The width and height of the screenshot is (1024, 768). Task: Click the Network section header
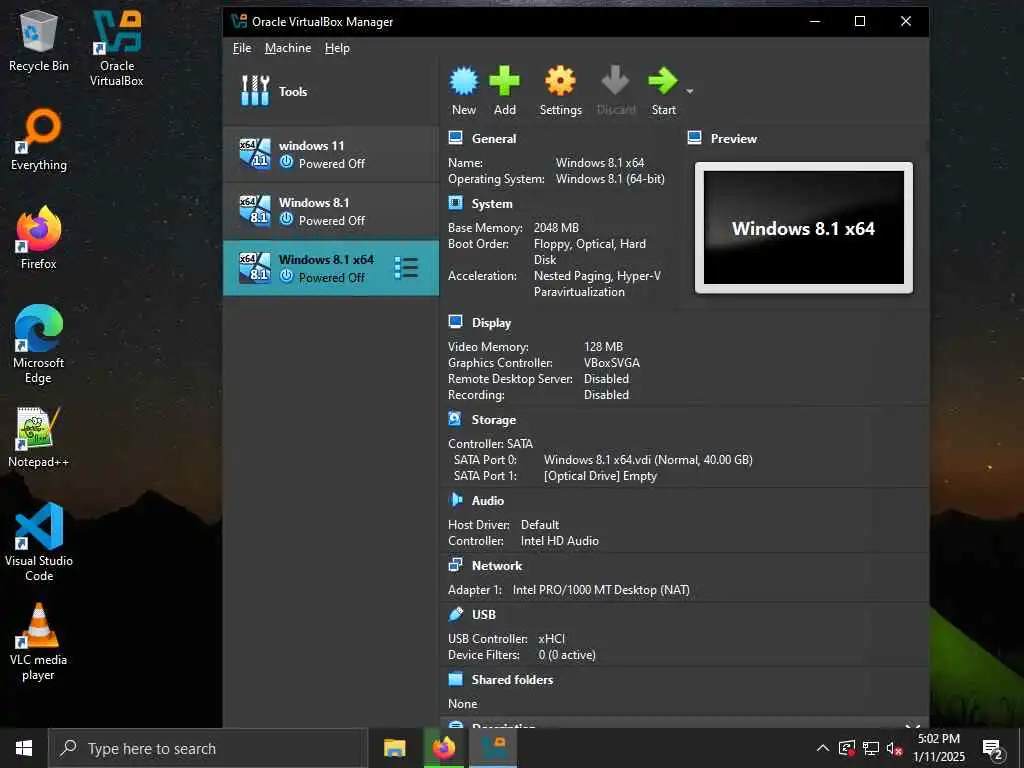pos(497,566)
